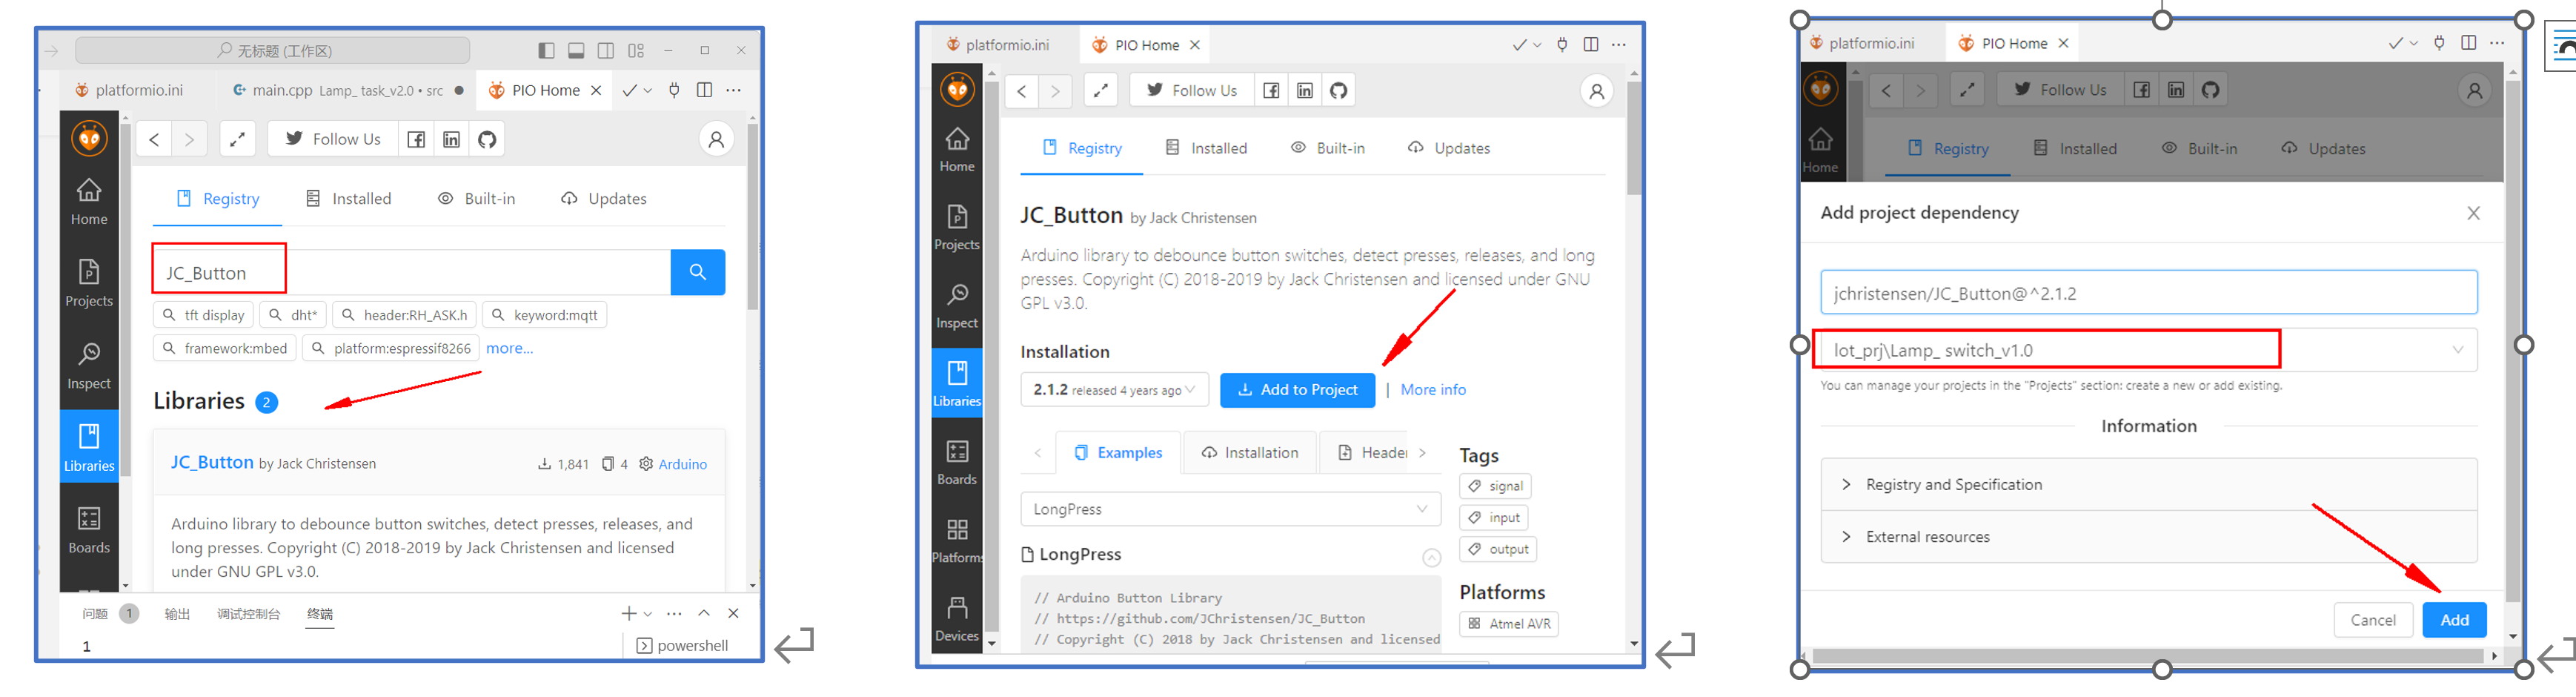Open the new terminal dropdown arrow in the left window
Image resolution: width=2576 pixels, height=697 pixels.
648,614
